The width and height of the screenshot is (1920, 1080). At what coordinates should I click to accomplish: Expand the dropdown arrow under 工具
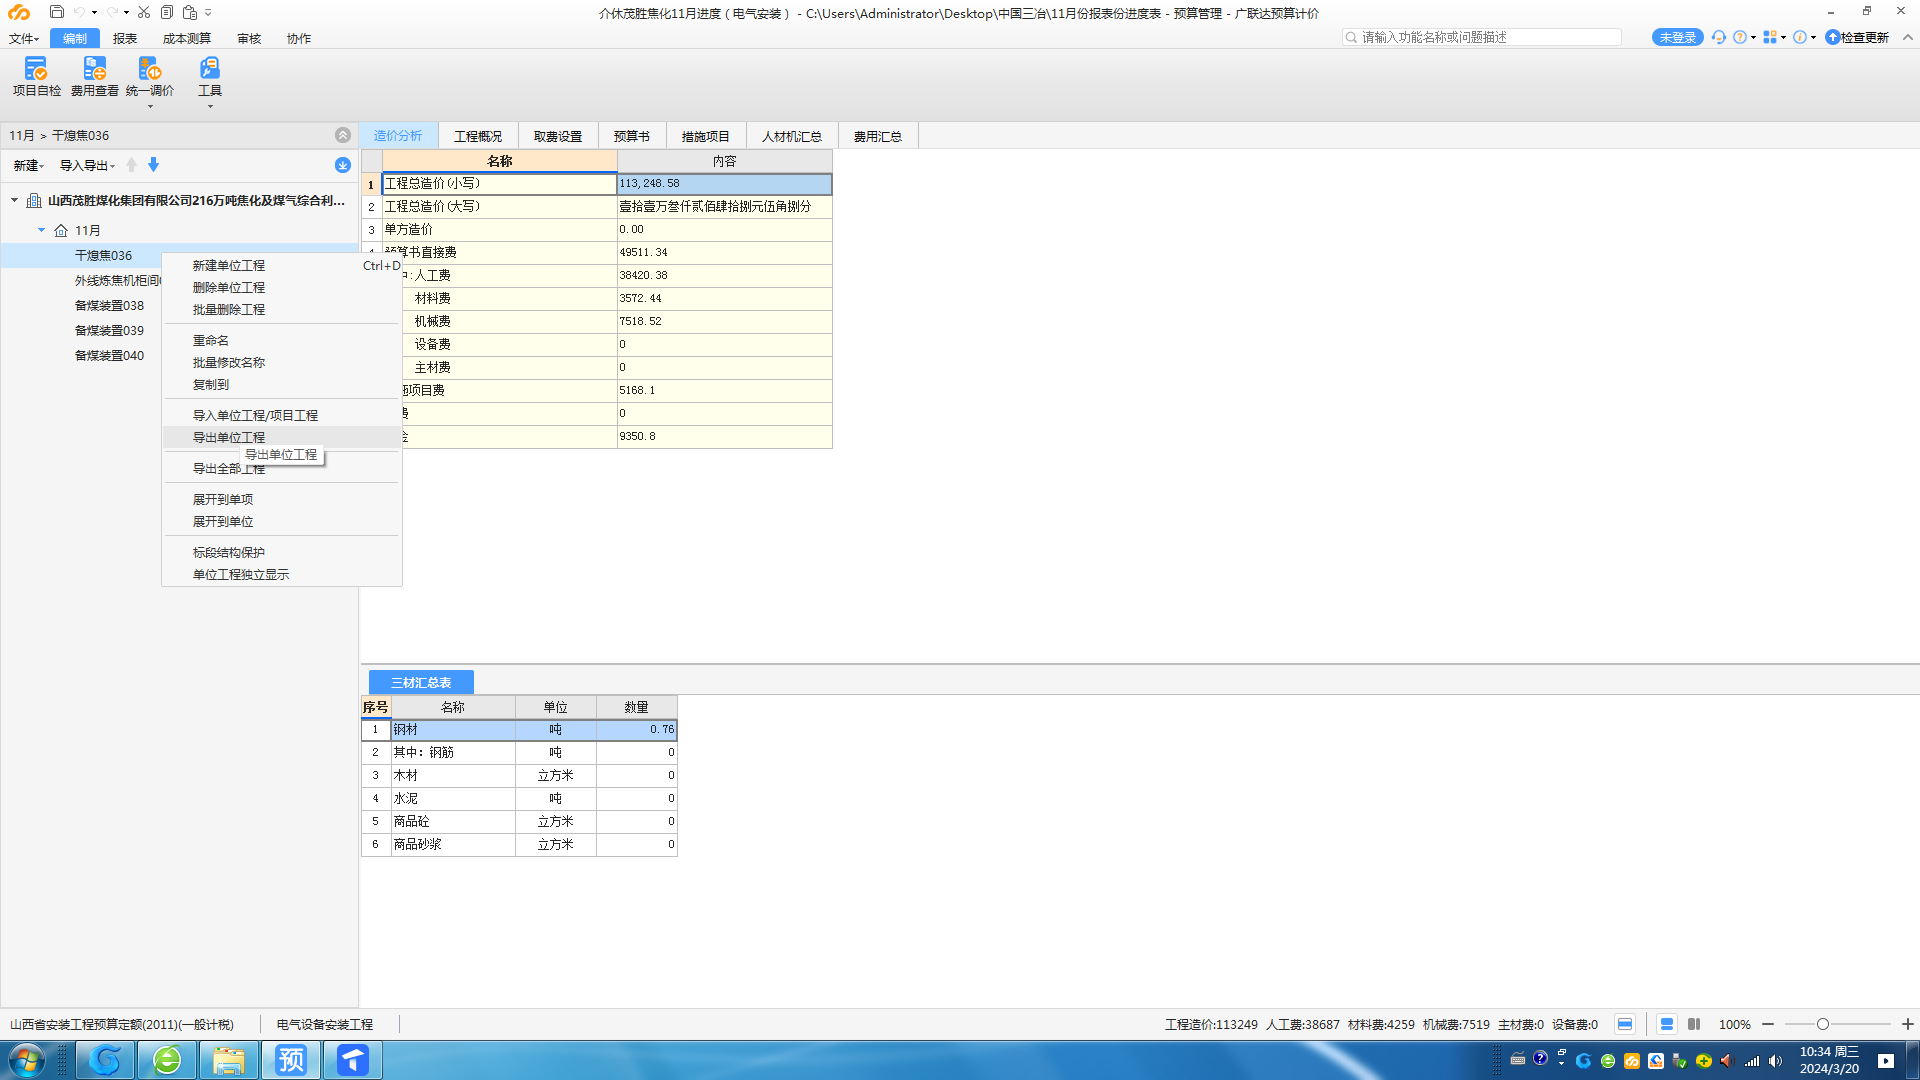(x=210, y=107)
